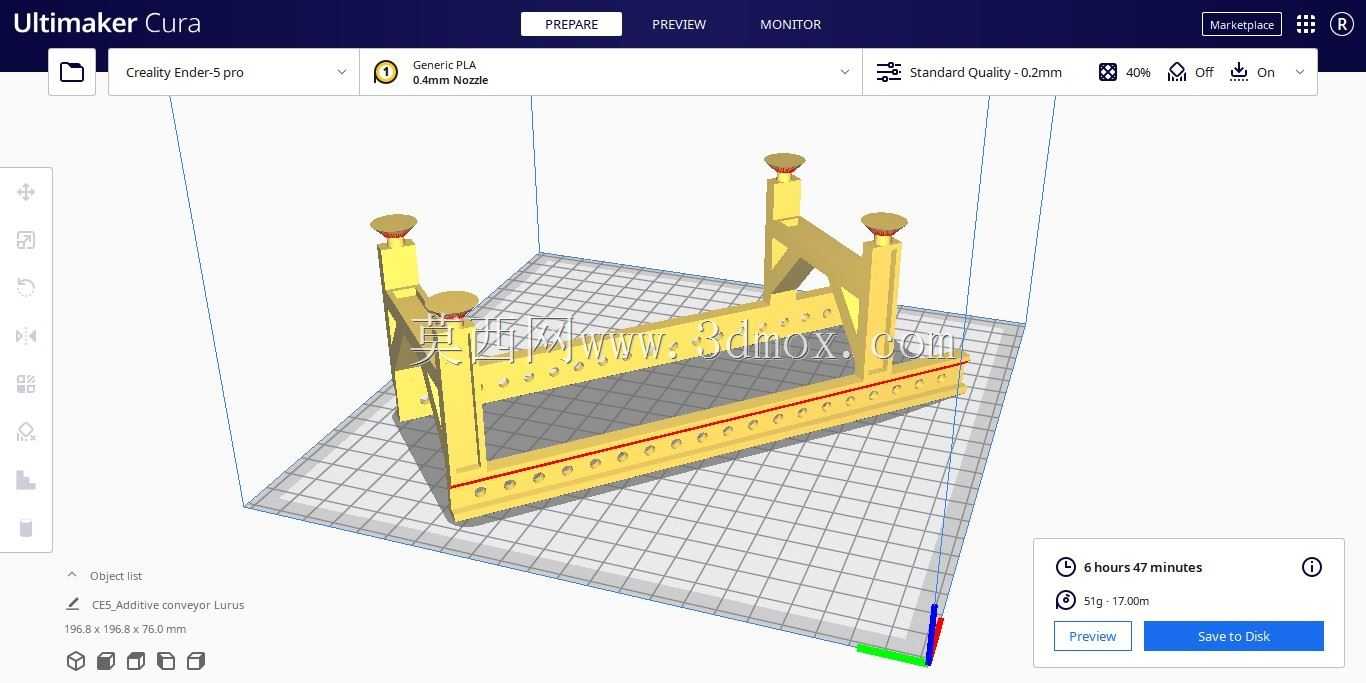Open file folder icon
The width and height of the screenshot is (1366, 683).
point(72,72)
